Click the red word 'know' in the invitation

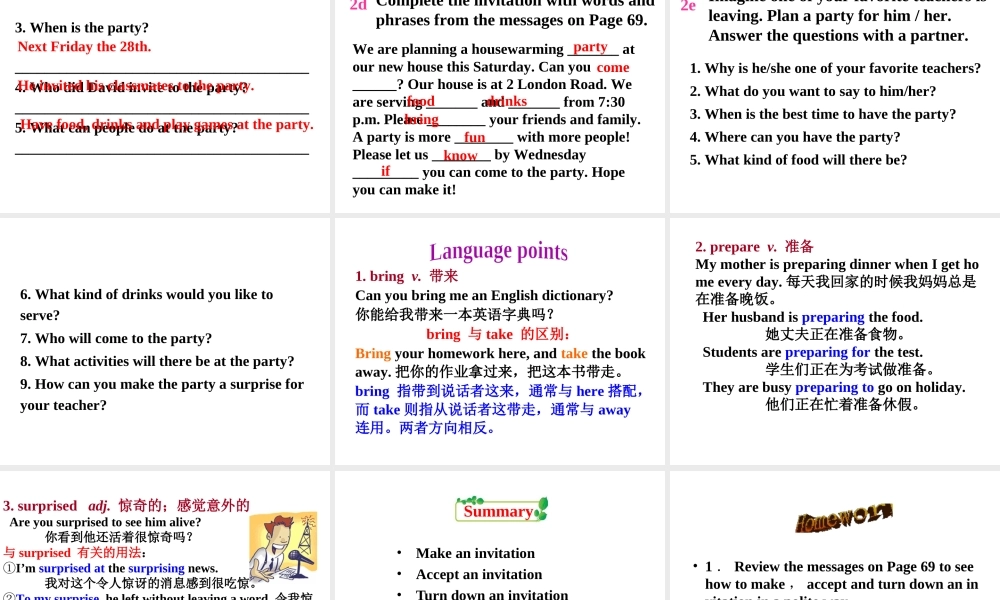click(x=460, y=155)
